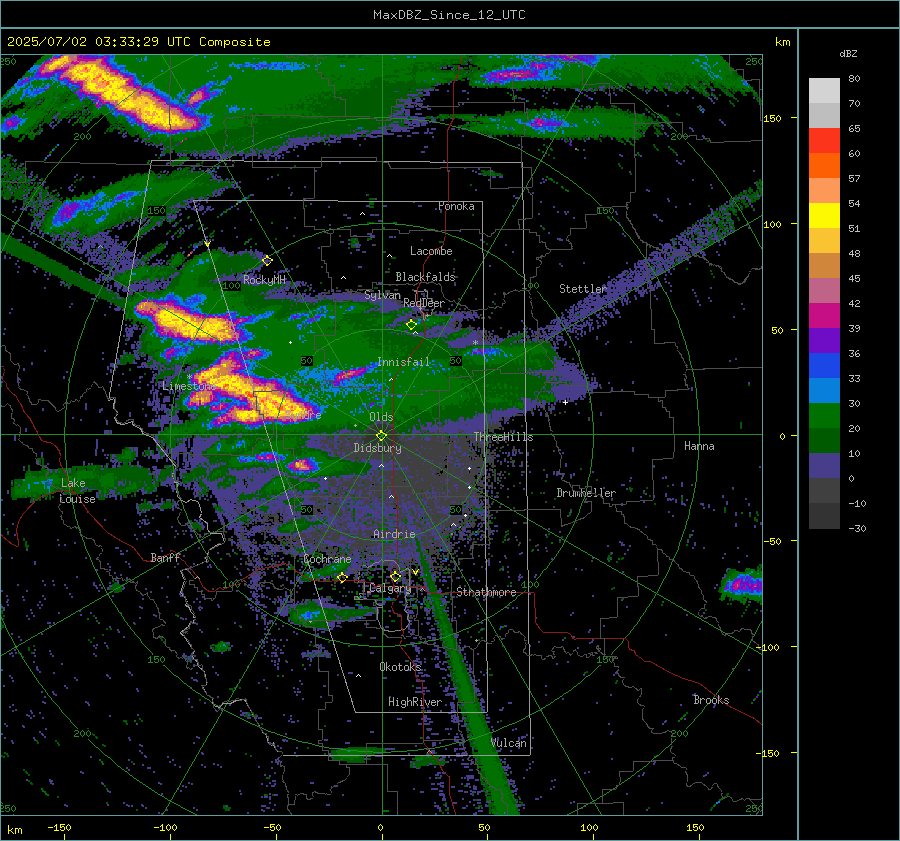Click the Lake Louise label
This screenshot has width=900, height=841.
(x=77, y=491)
